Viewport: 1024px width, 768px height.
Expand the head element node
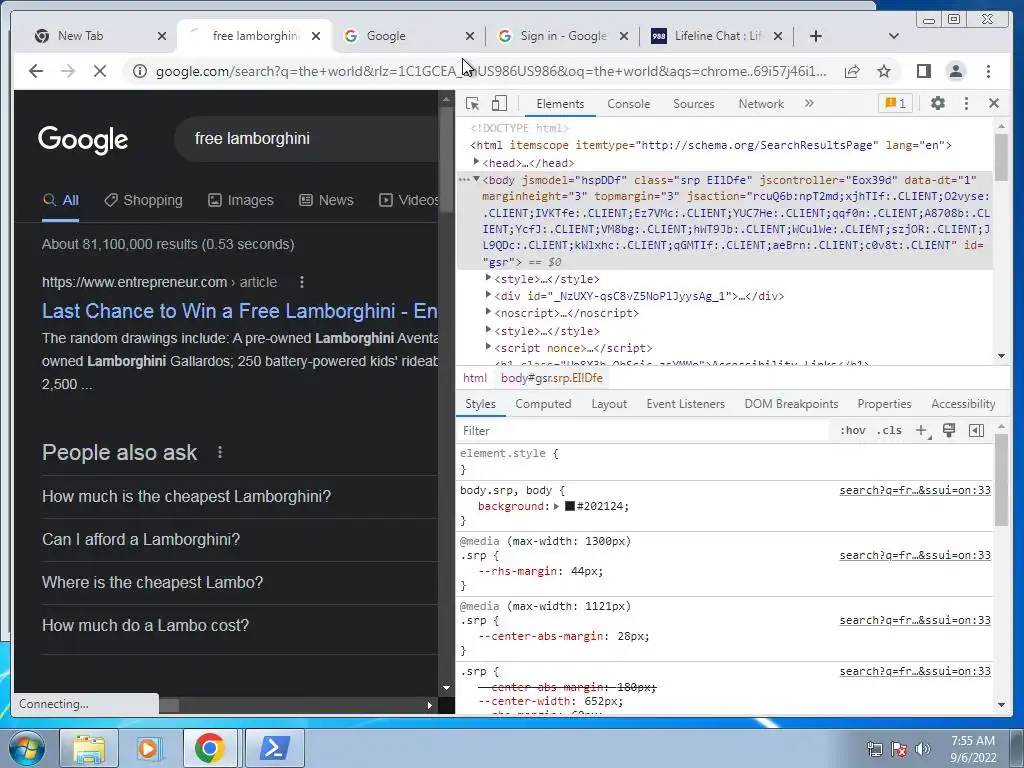pyautogui.click(x=476, y=162)
